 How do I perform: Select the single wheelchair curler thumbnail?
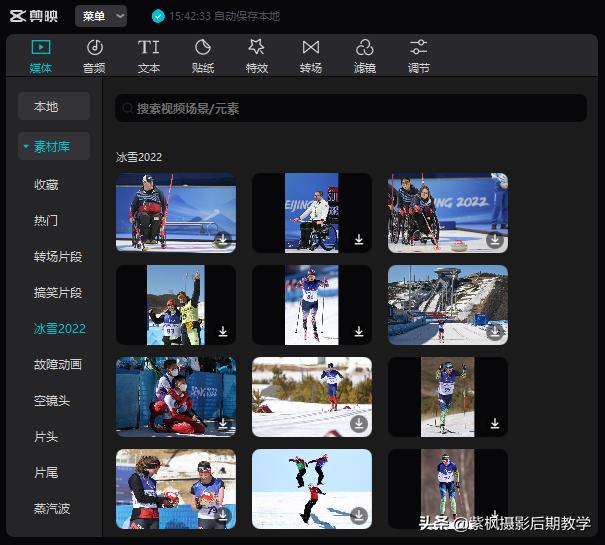(x=176, y=213)
